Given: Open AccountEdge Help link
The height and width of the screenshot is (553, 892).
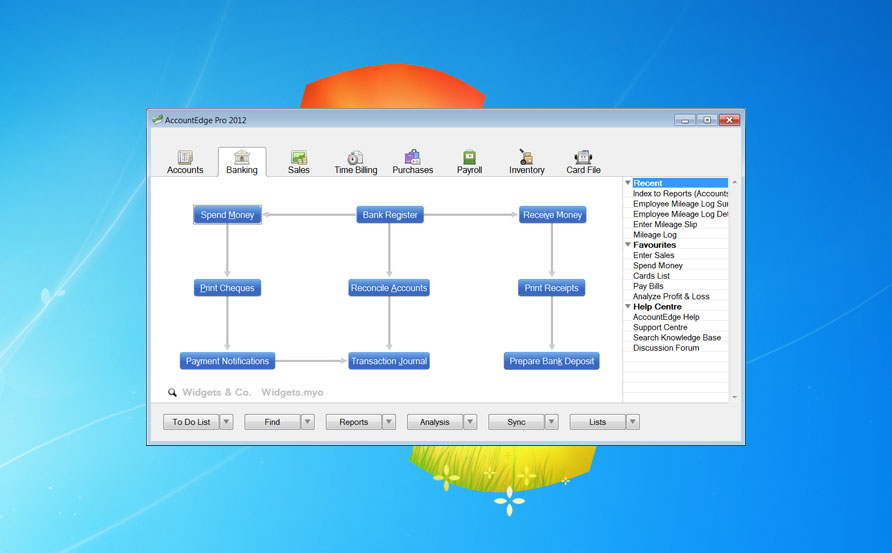Looking at the screenshot, I should click(x=666, y=317).
